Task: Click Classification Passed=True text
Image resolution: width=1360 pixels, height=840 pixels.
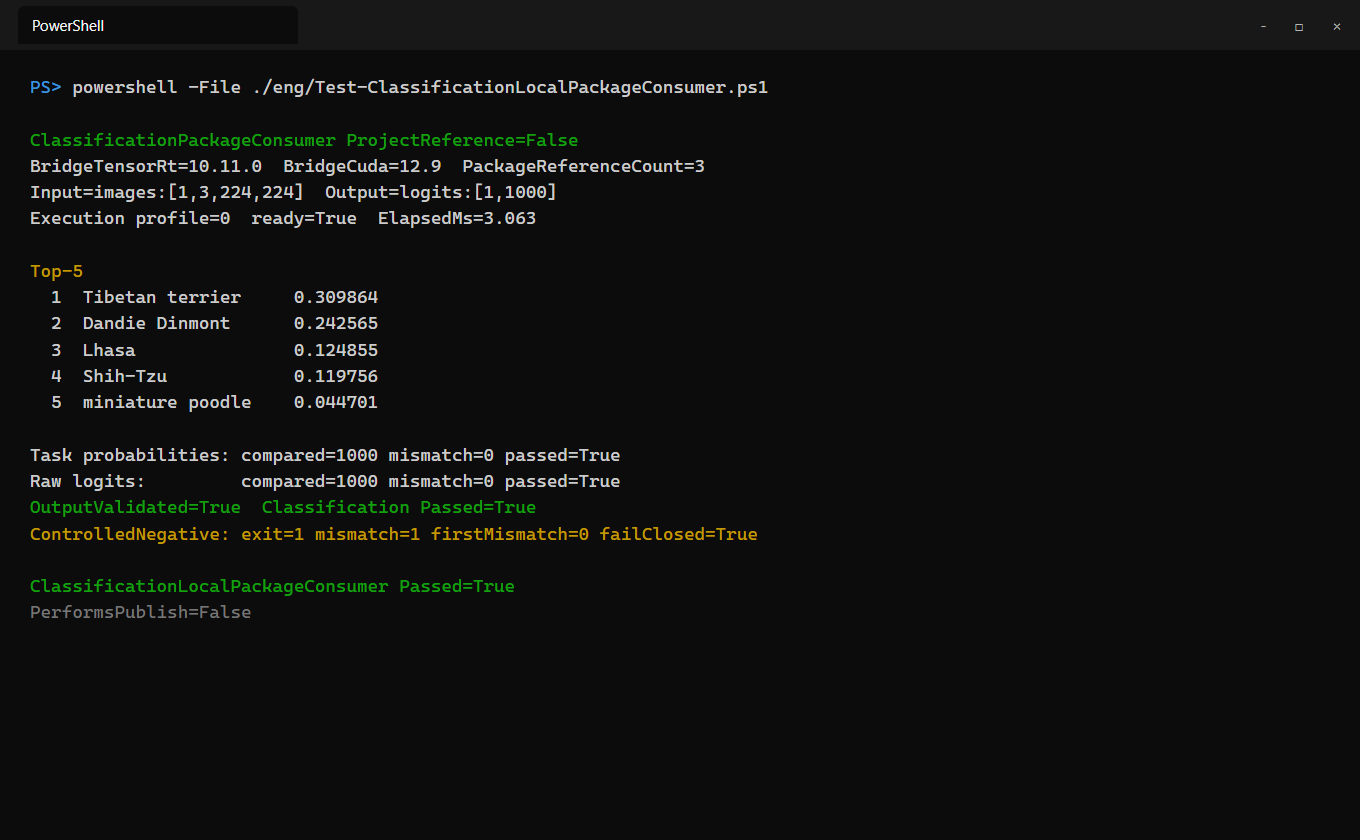Action: tap(399, 507)
